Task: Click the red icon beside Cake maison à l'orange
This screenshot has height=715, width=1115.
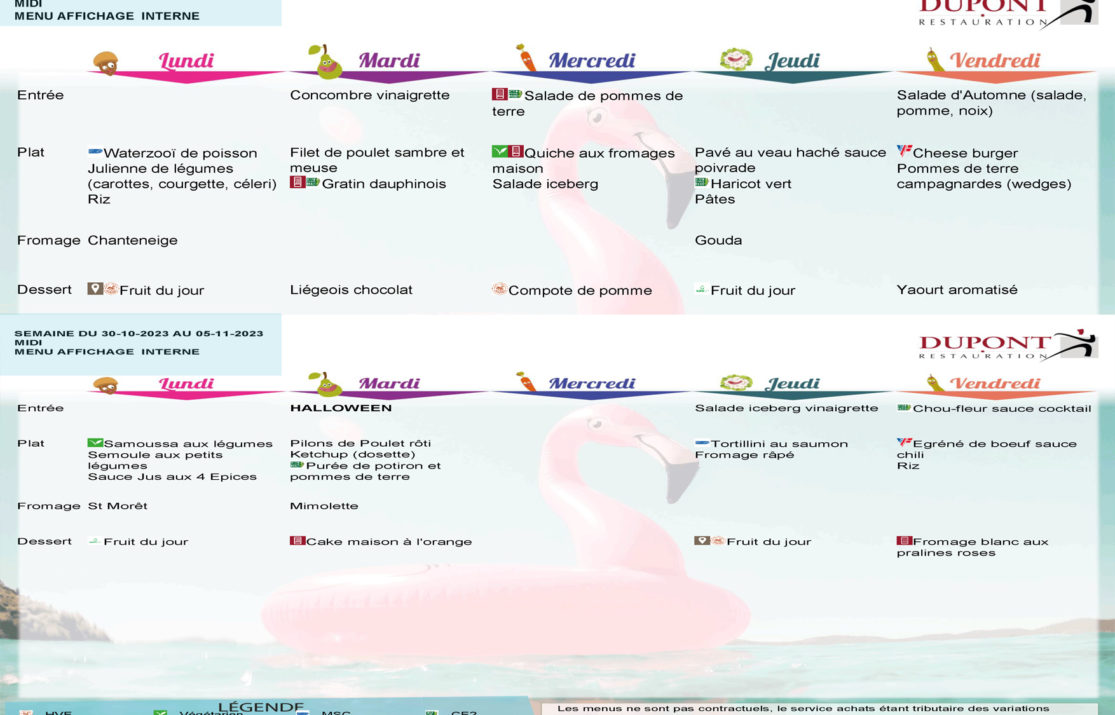Action: click(297, 541)
